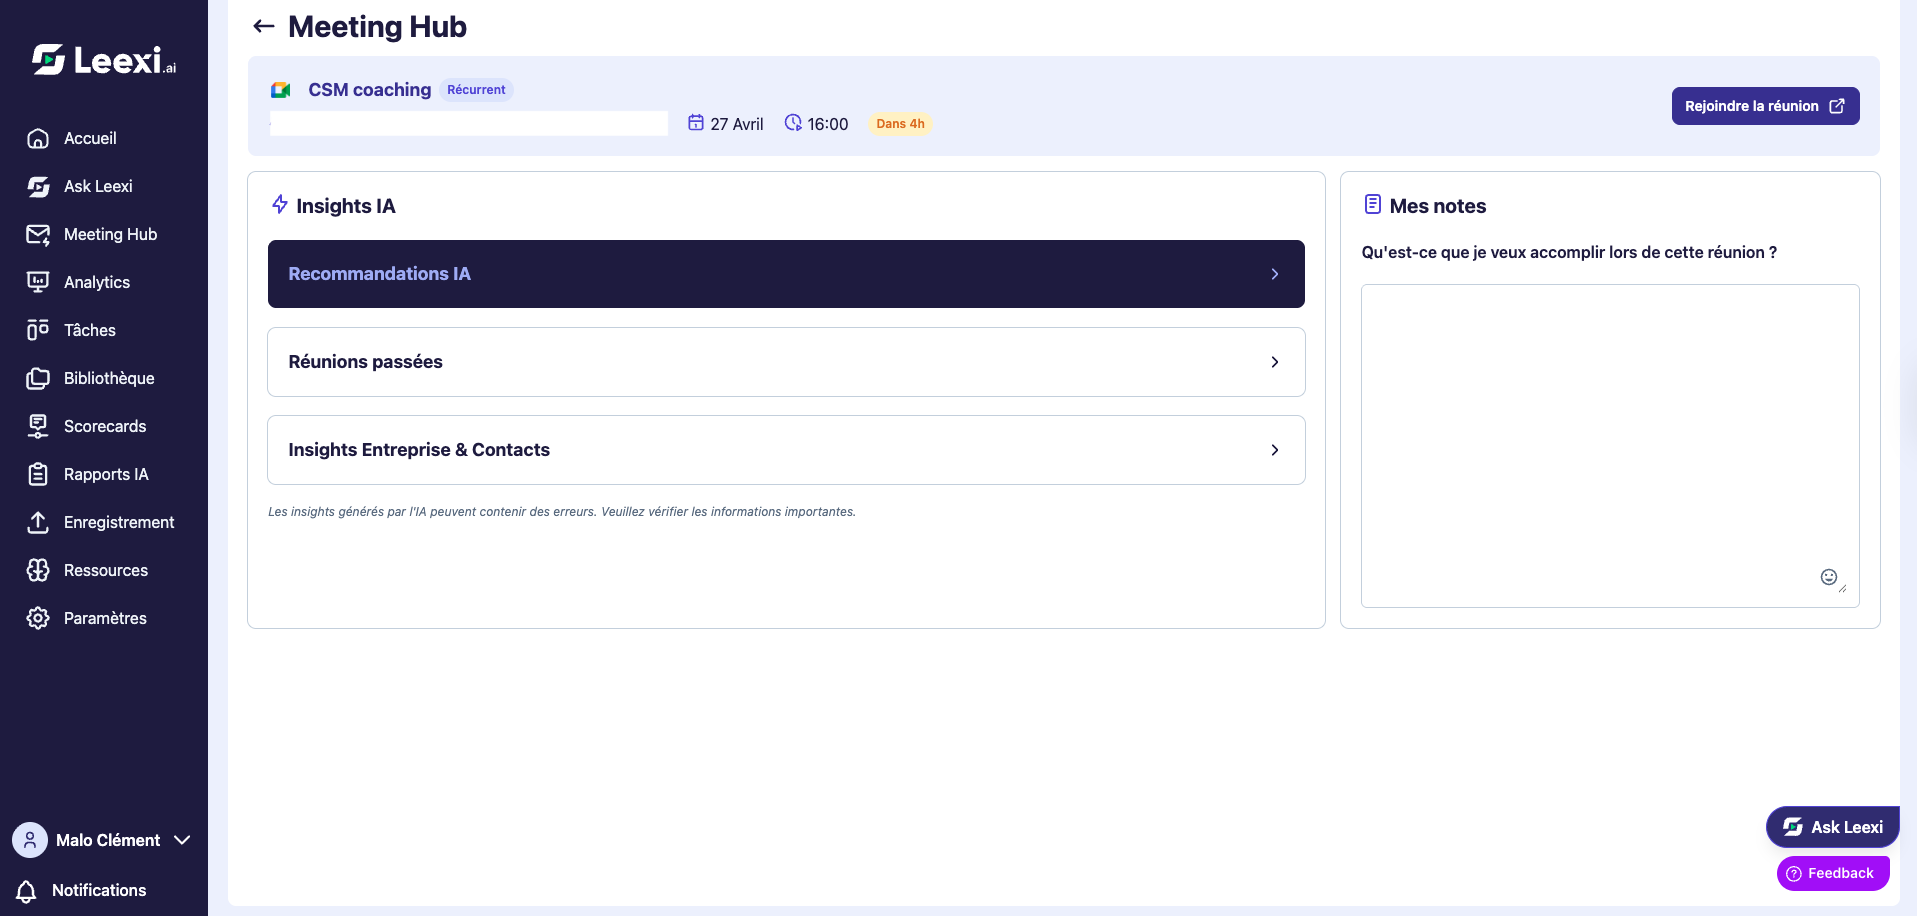
Task: Open the Analytics sidebar icon
Action: 38,282
